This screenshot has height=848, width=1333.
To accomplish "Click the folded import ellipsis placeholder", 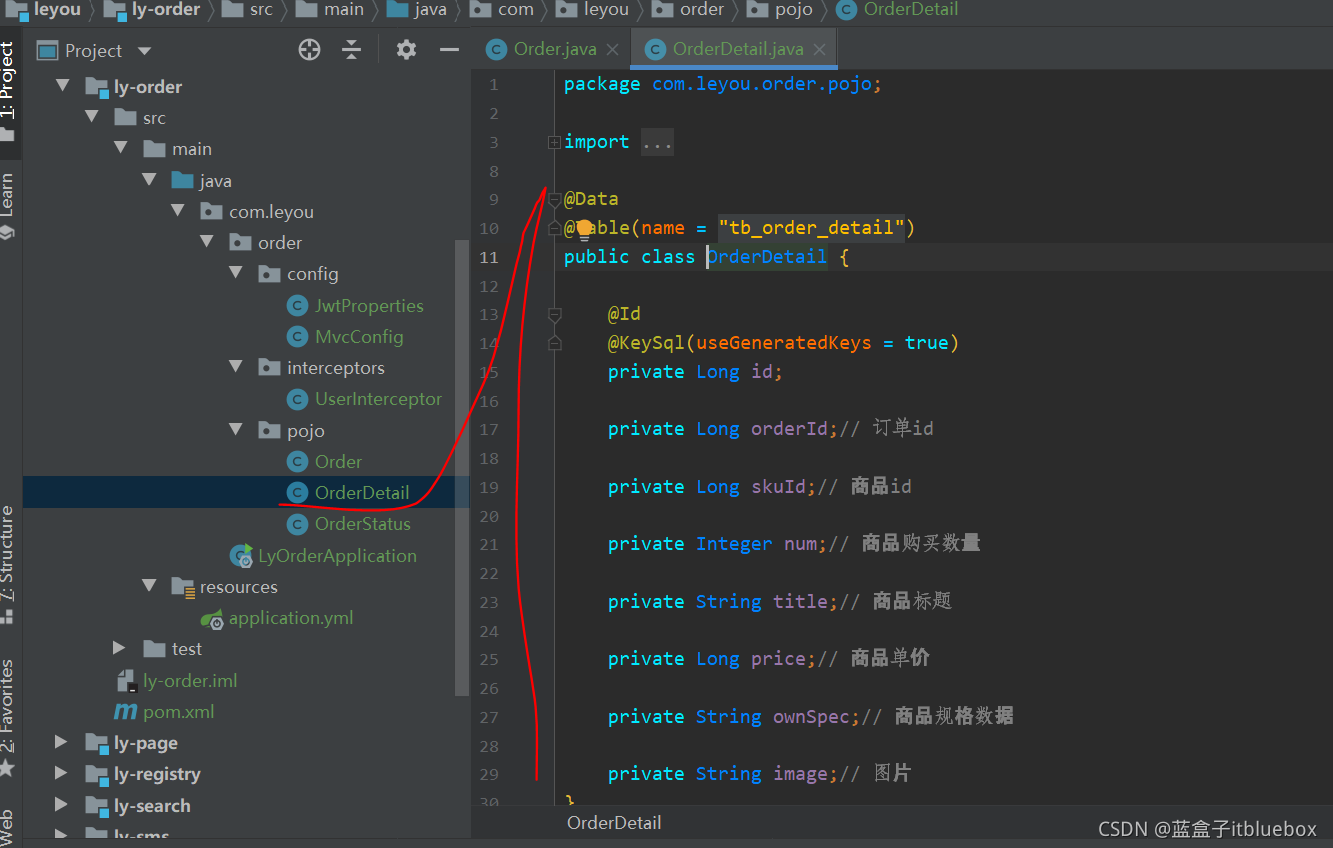I will point(657,142).
